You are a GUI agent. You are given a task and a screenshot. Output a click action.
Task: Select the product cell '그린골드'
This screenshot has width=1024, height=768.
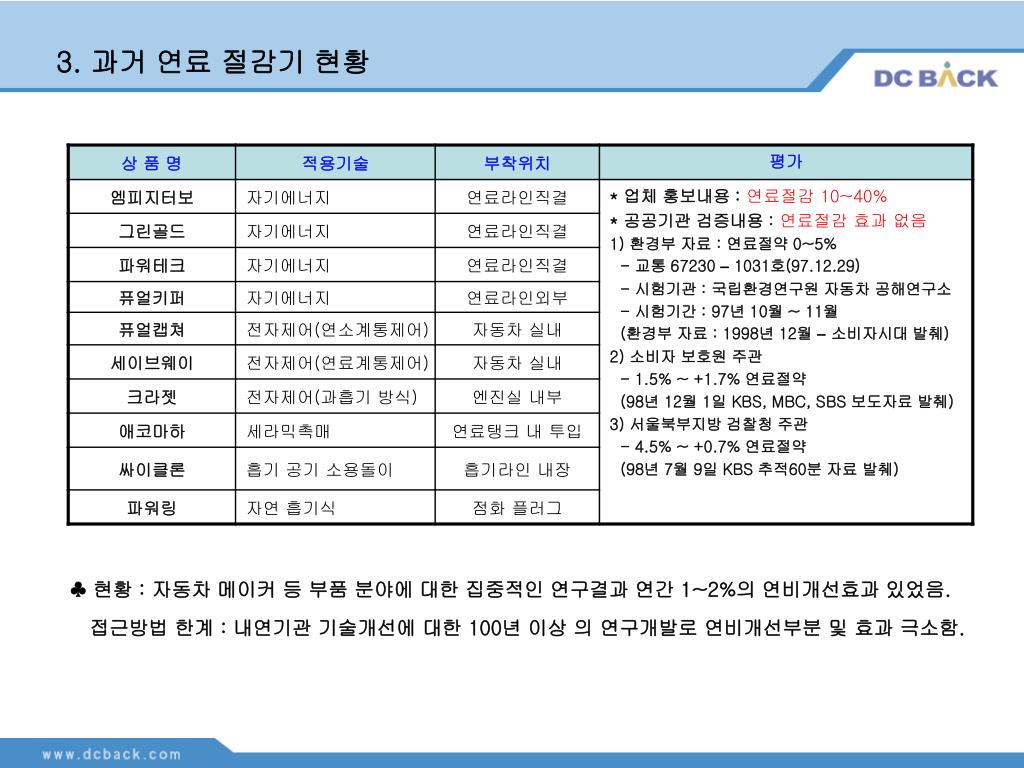152,231
